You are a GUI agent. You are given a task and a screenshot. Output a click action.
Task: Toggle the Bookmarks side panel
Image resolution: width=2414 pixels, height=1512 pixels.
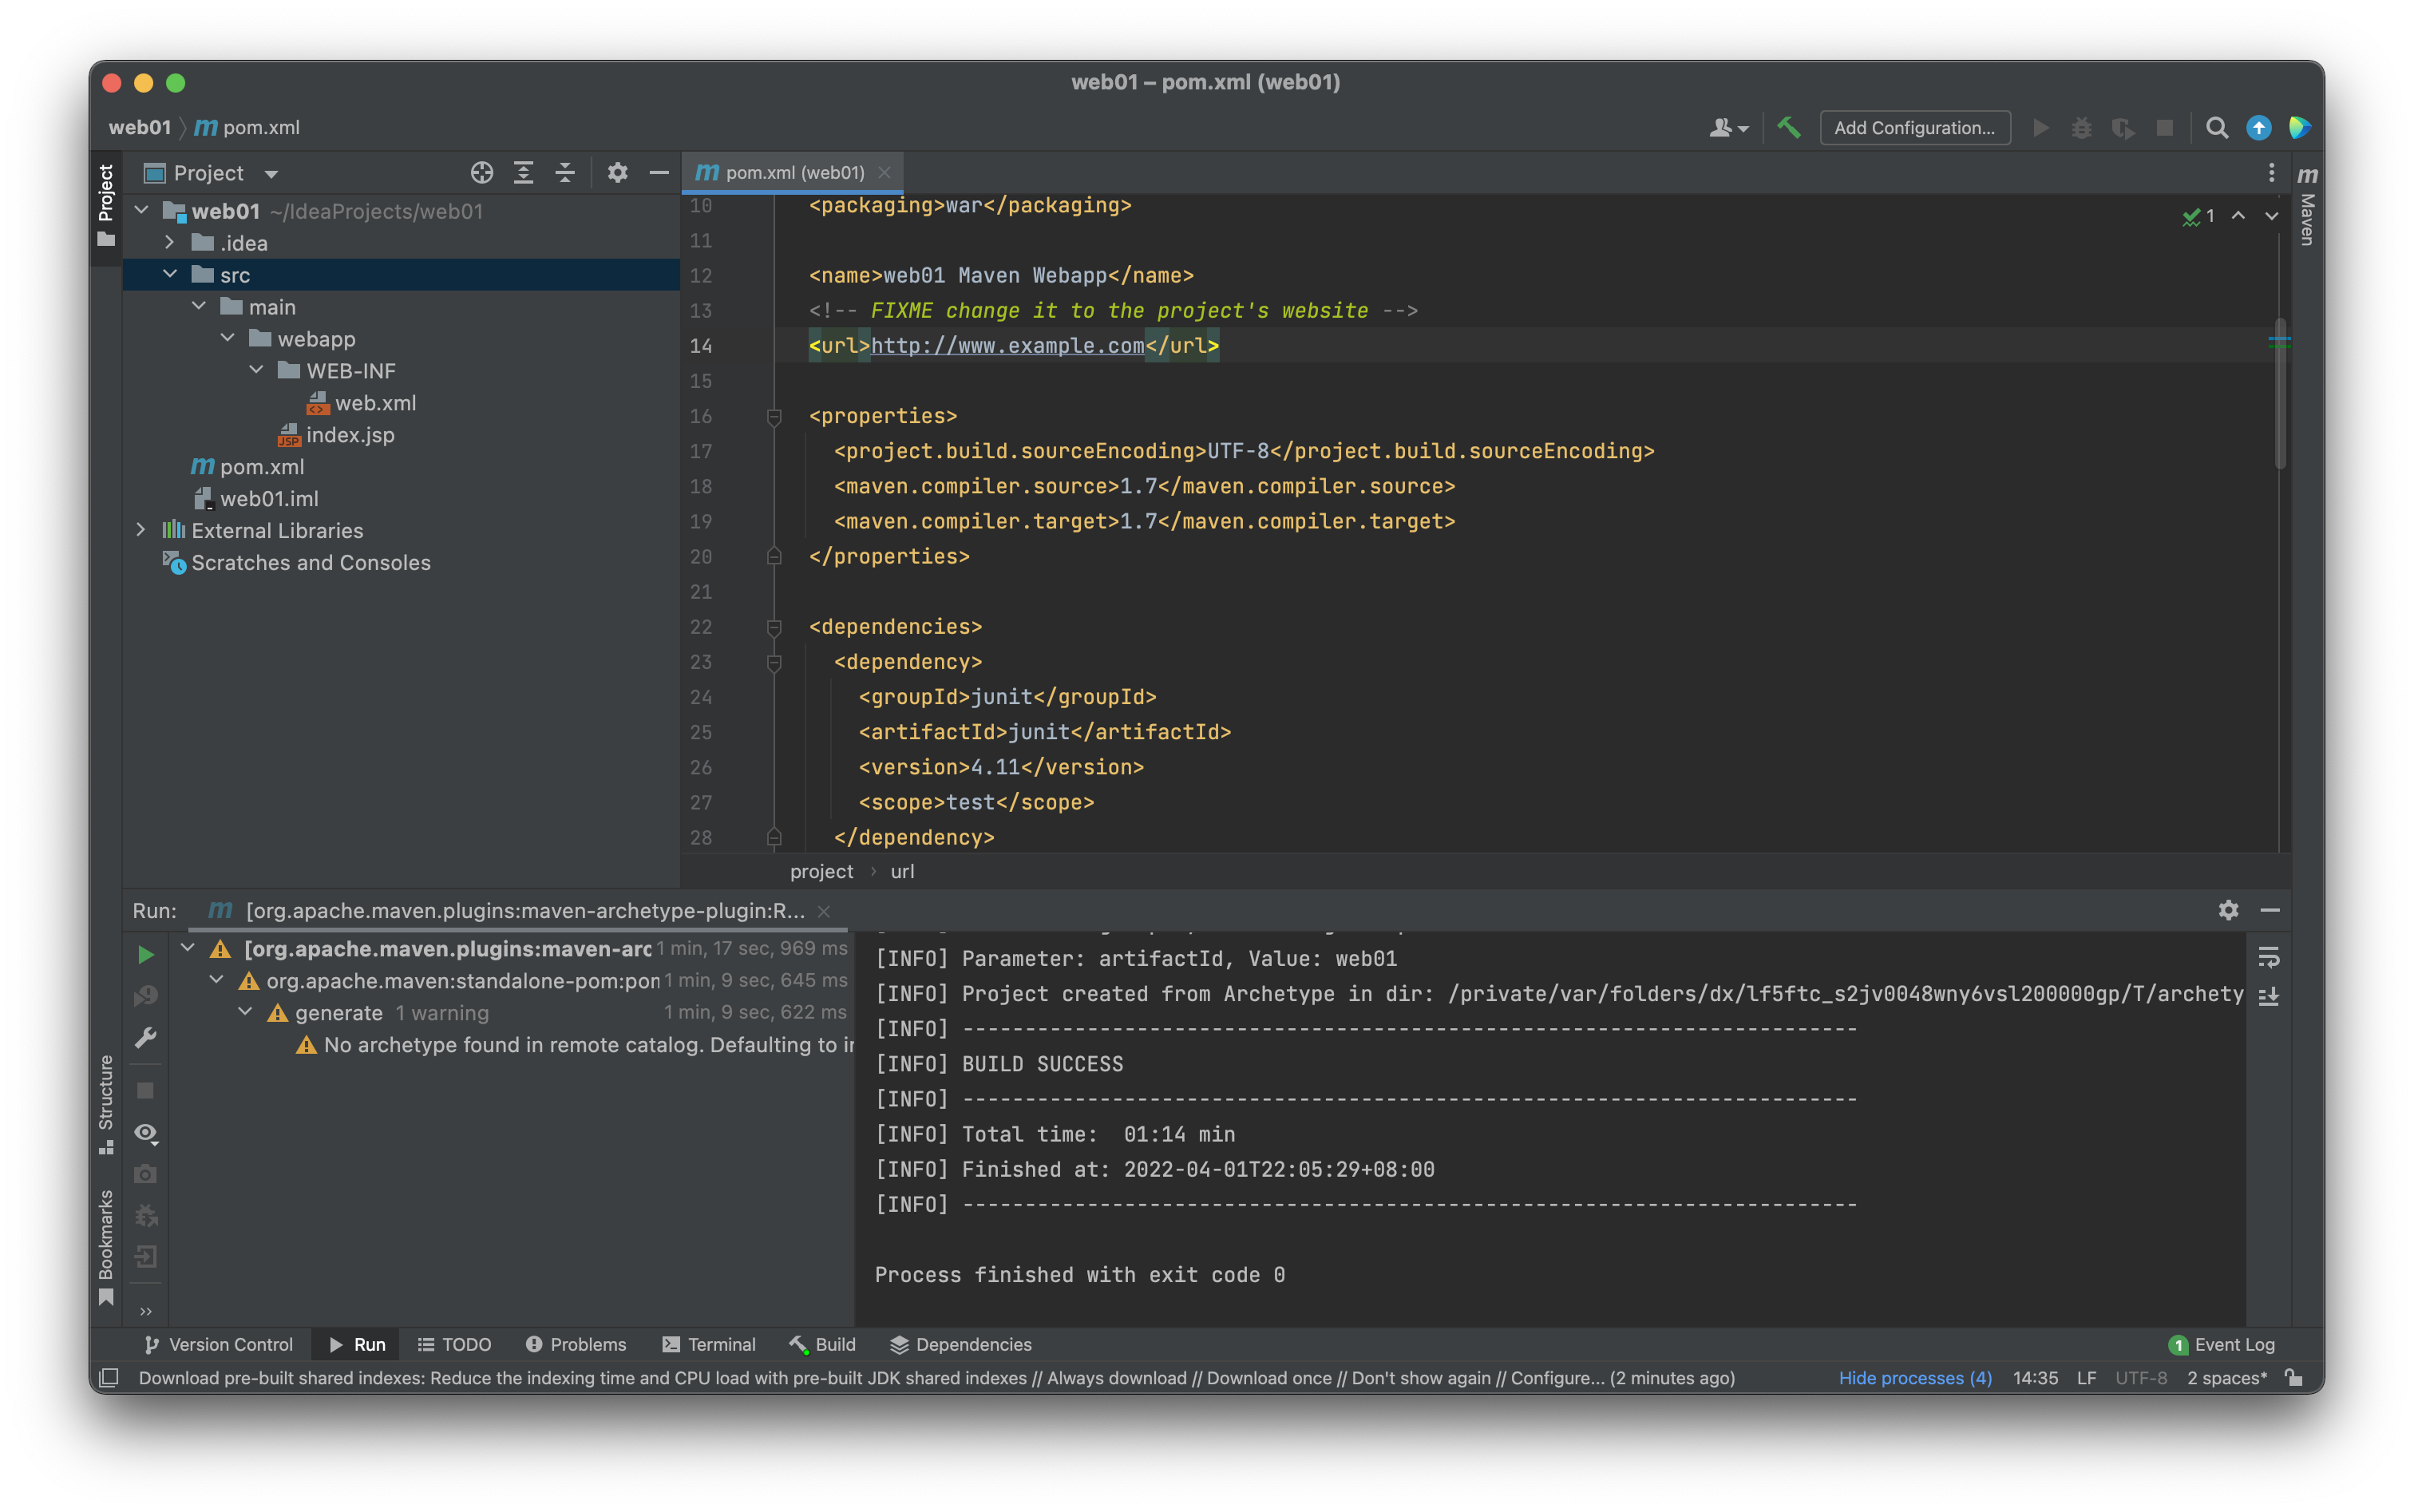coord(106,1247)
